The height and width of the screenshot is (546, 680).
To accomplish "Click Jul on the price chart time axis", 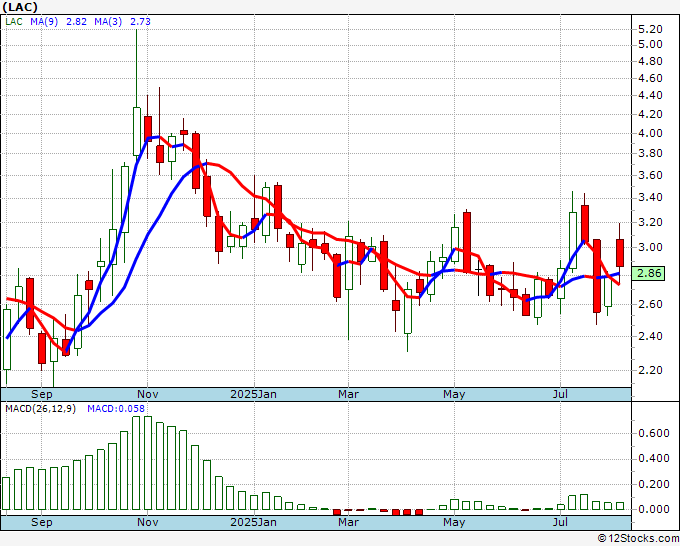I will click(x=560, y=394).
